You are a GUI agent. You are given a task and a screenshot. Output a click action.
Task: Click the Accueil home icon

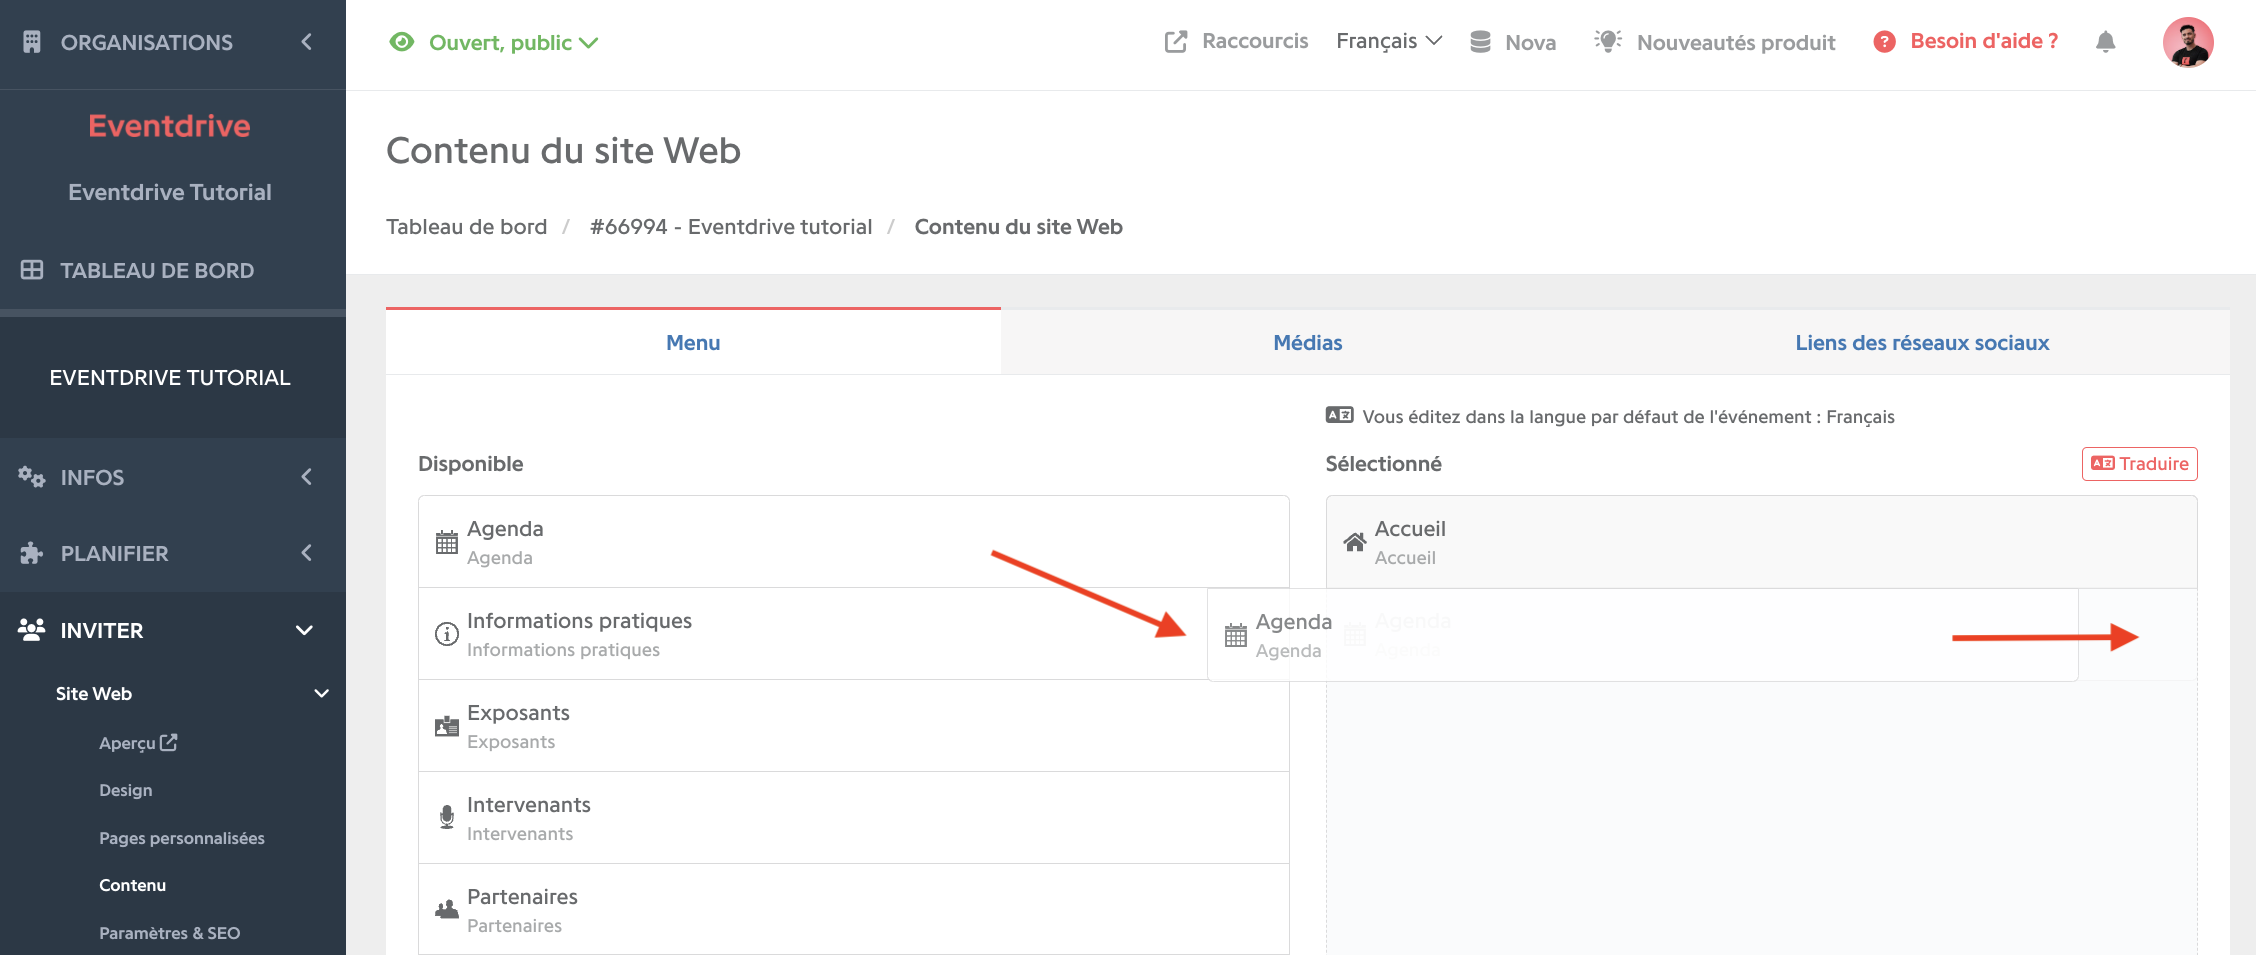pyautogui.click(x=1354, y=542)
